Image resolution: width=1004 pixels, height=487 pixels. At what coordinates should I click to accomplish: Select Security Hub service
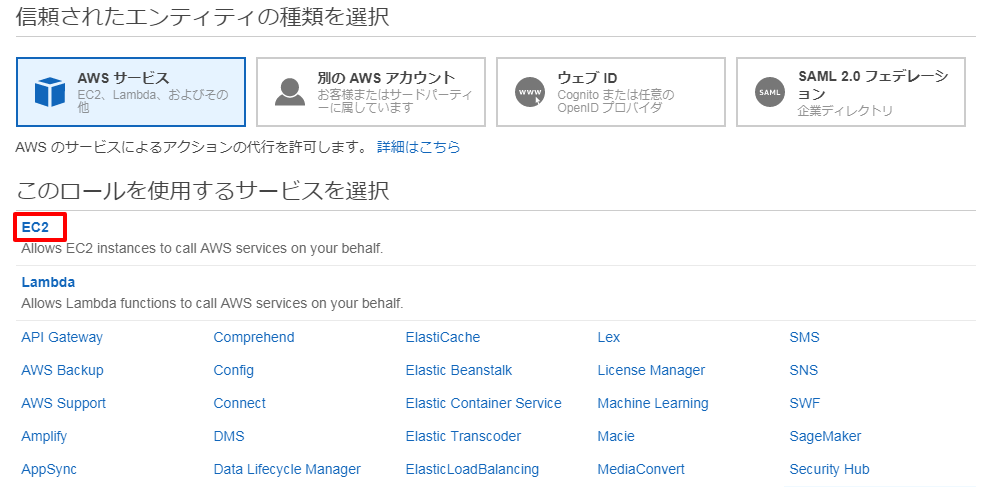click(830, 469)
